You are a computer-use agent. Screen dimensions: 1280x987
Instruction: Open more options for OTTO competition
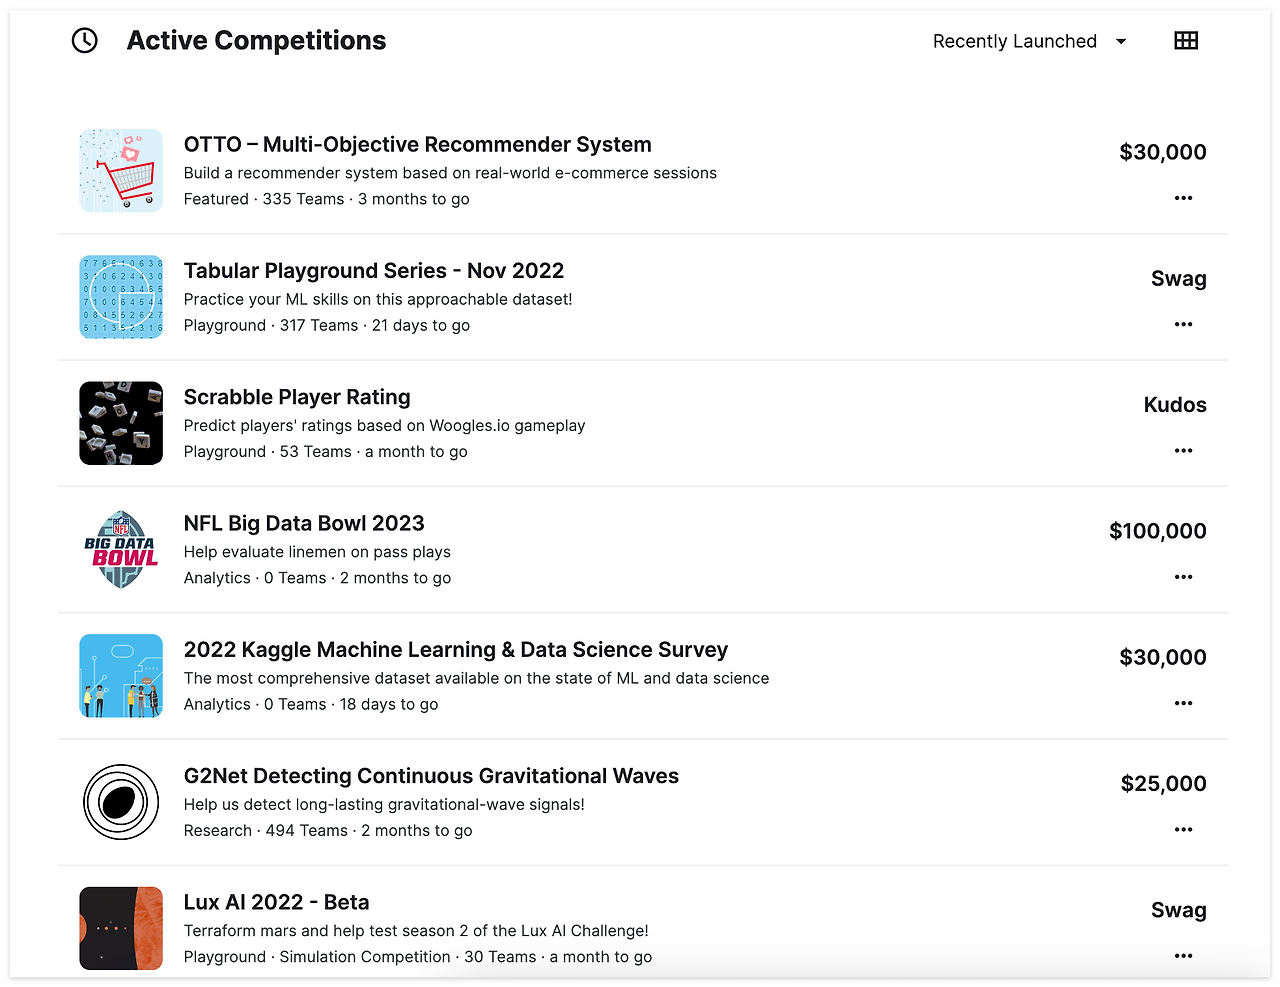click(x=1183, y=198)
